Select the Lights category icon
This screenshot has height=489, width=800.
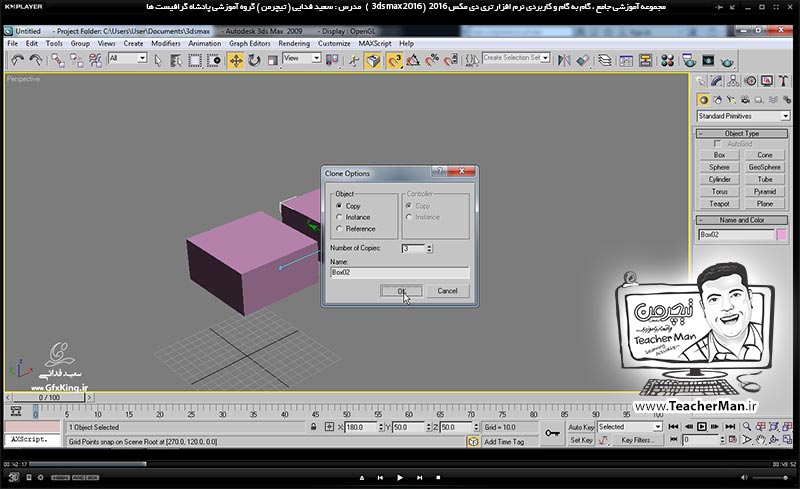click(731, 100)
